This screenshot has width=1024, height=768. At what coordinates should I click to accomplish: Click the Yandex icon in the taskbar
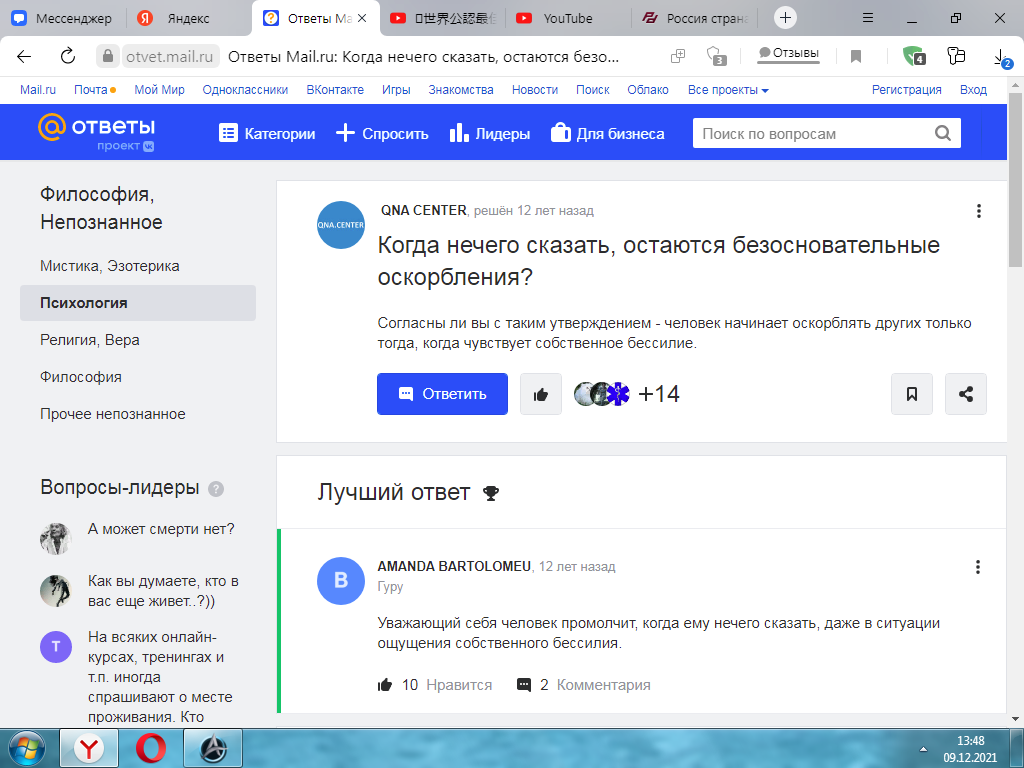tap(88, 748)
